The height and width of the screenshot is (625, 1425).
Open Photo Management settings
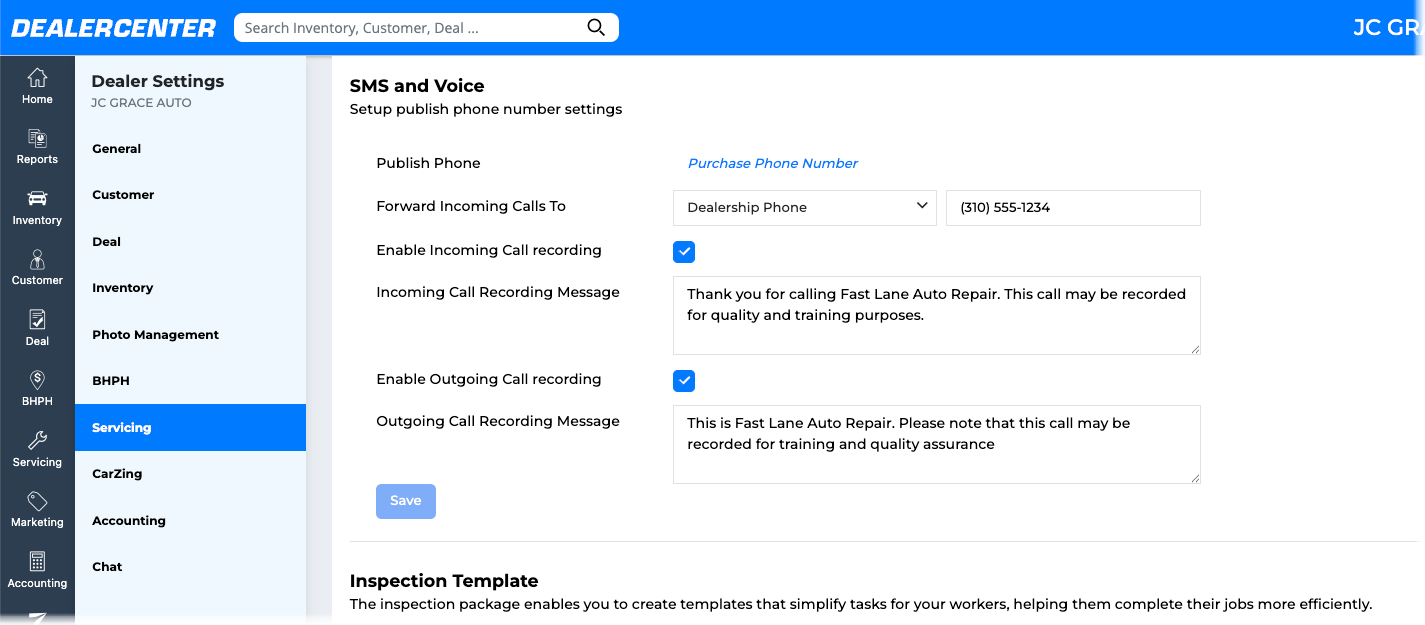190,335
